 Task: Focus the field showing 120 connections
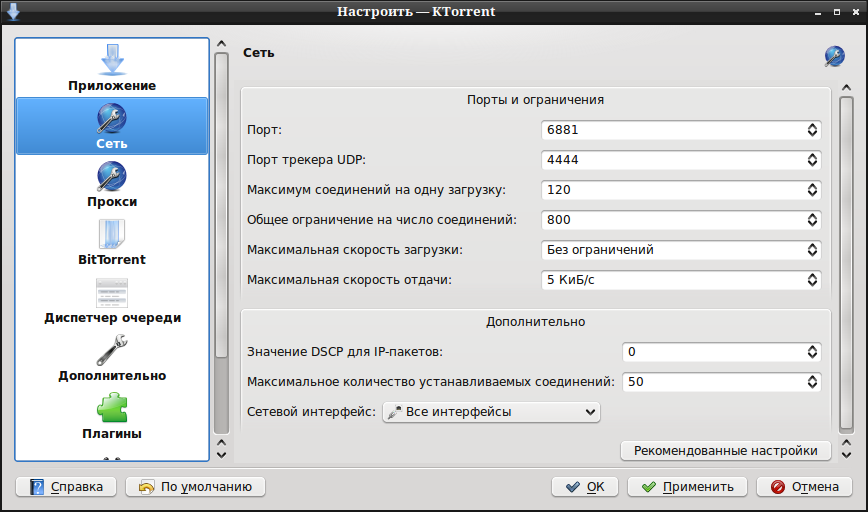point(681,190)
